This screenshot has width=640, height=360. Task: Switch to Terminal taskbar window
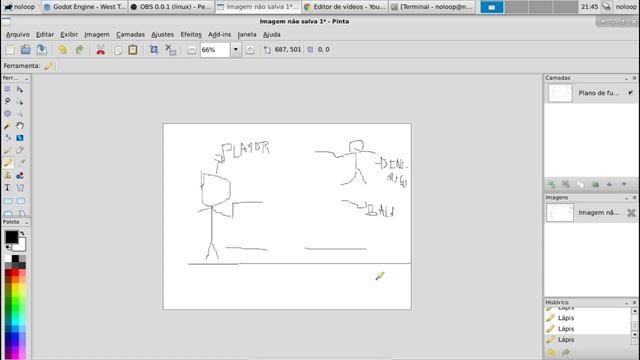[432, 7]
